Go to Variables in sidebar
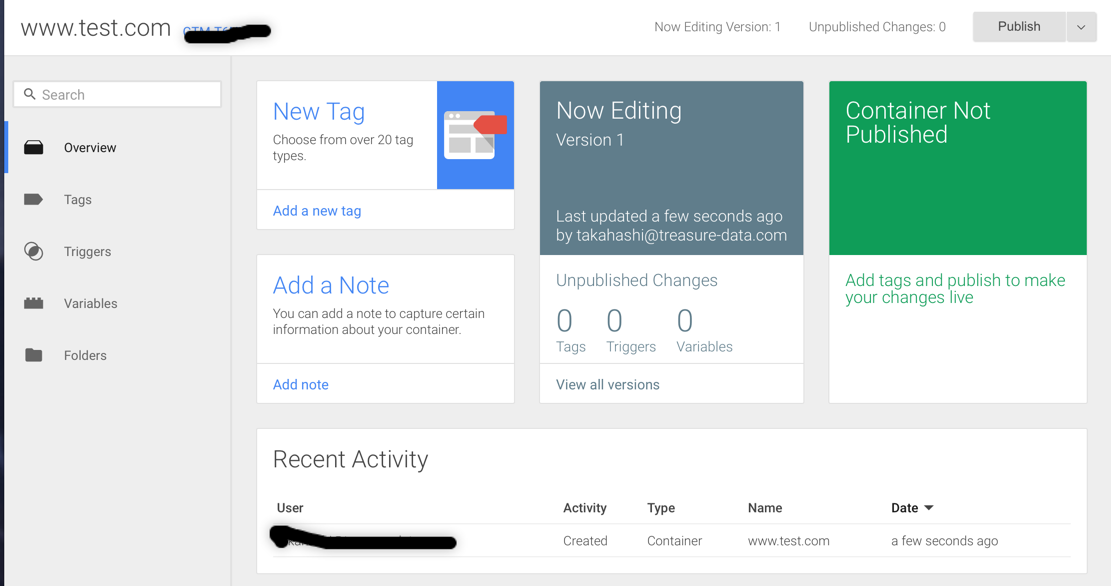 coord(91,303)
